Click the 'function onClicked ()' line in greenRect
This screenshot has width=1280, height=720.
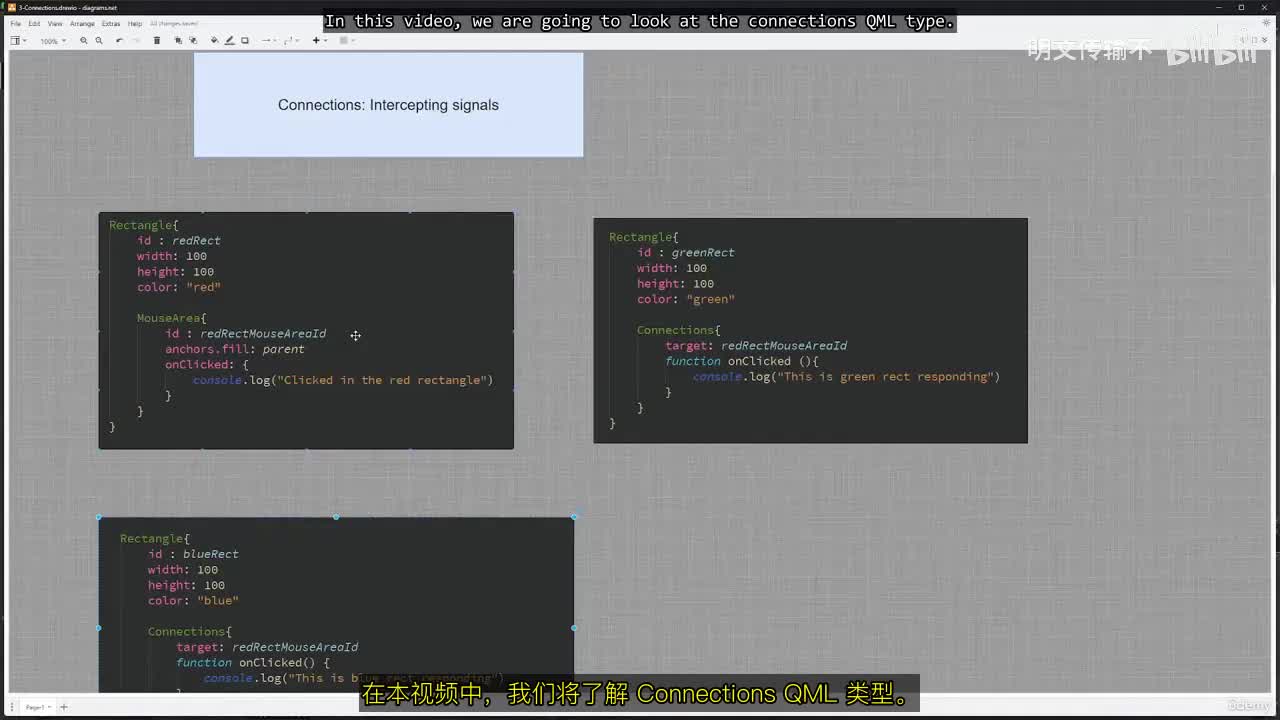click(x=742, y=361)
